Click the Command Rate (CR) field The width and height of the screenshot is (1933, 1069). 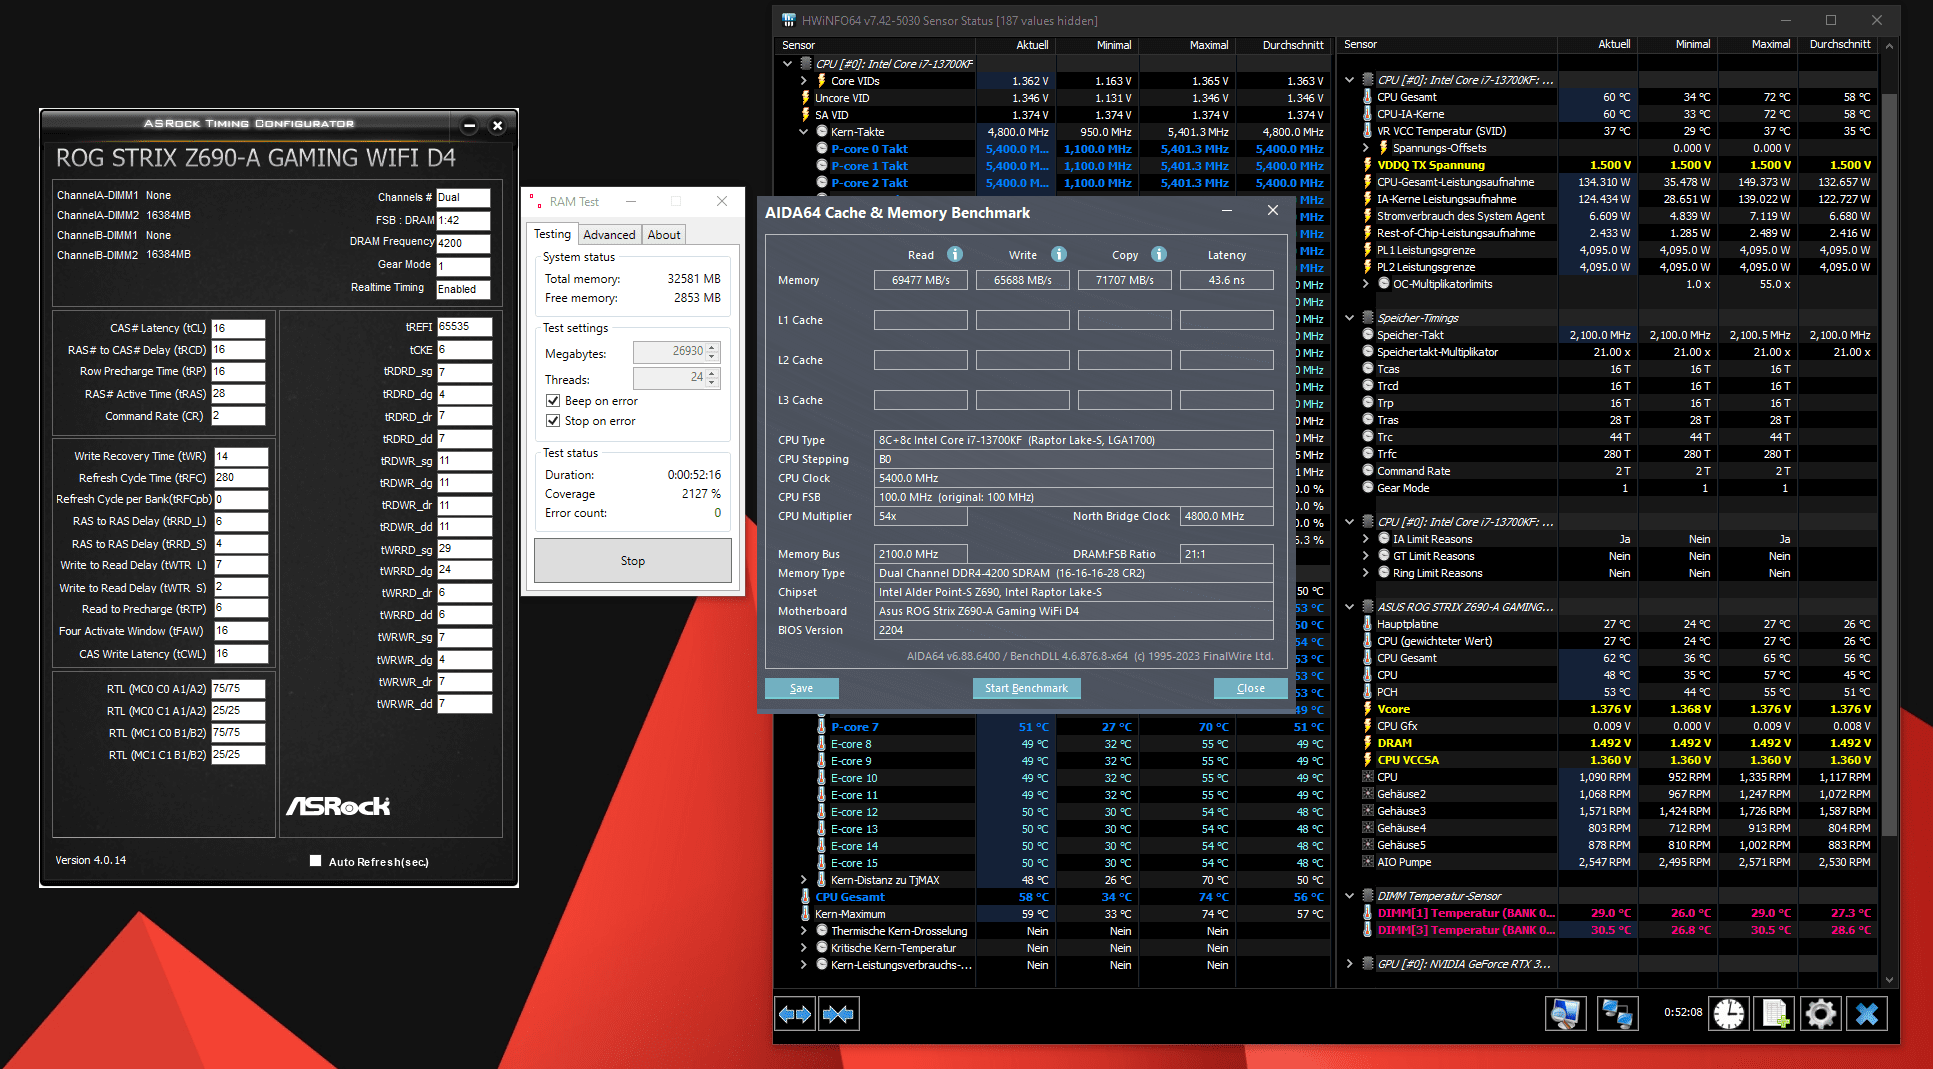(x=238, y=416)
